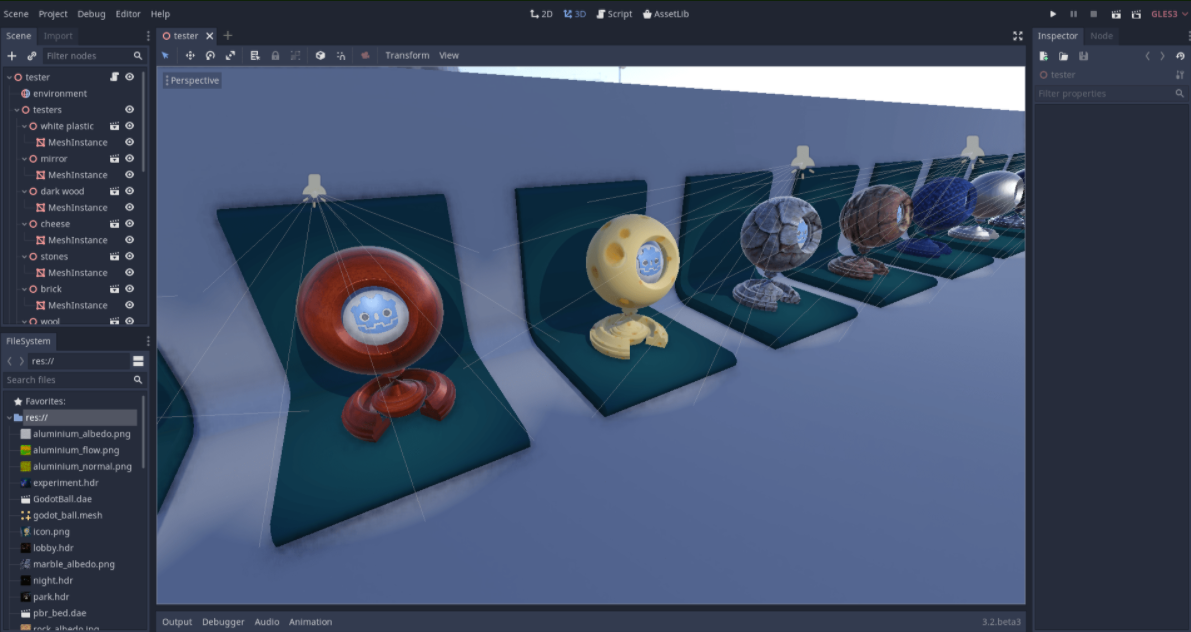Open white plastic scene in editor icon
1191x632 pixels.
(x=114, y=126)
